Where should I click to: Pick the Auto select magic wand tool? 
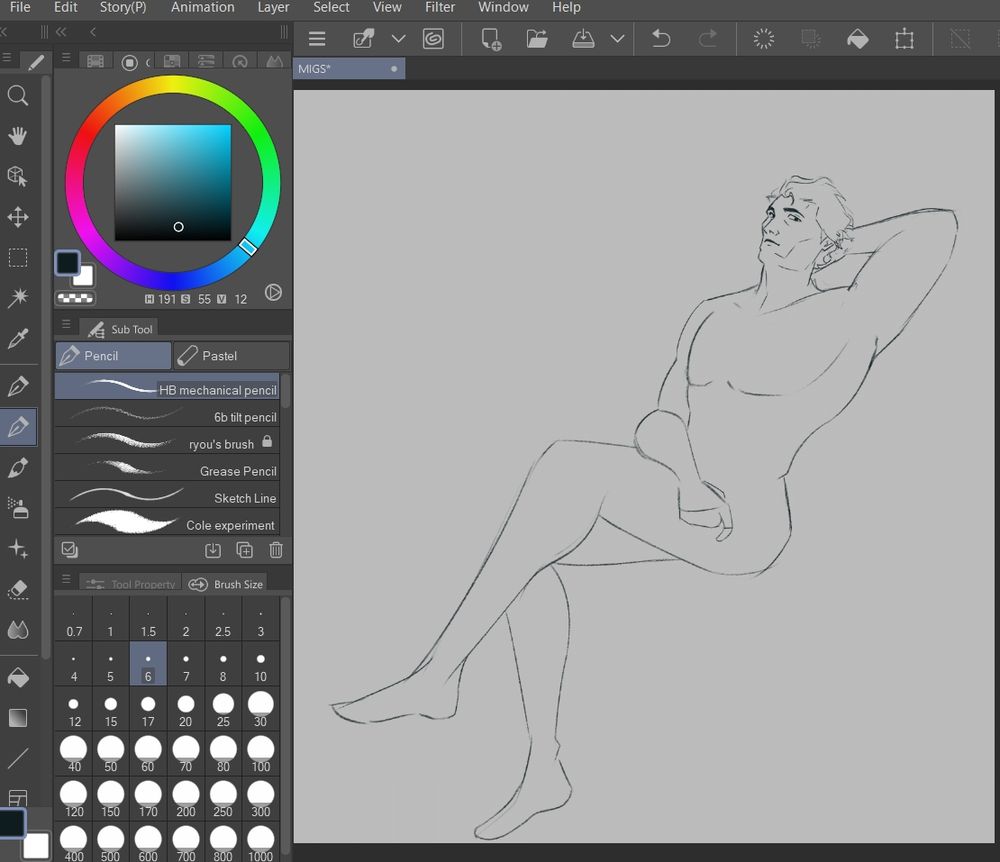click(18, 298)
